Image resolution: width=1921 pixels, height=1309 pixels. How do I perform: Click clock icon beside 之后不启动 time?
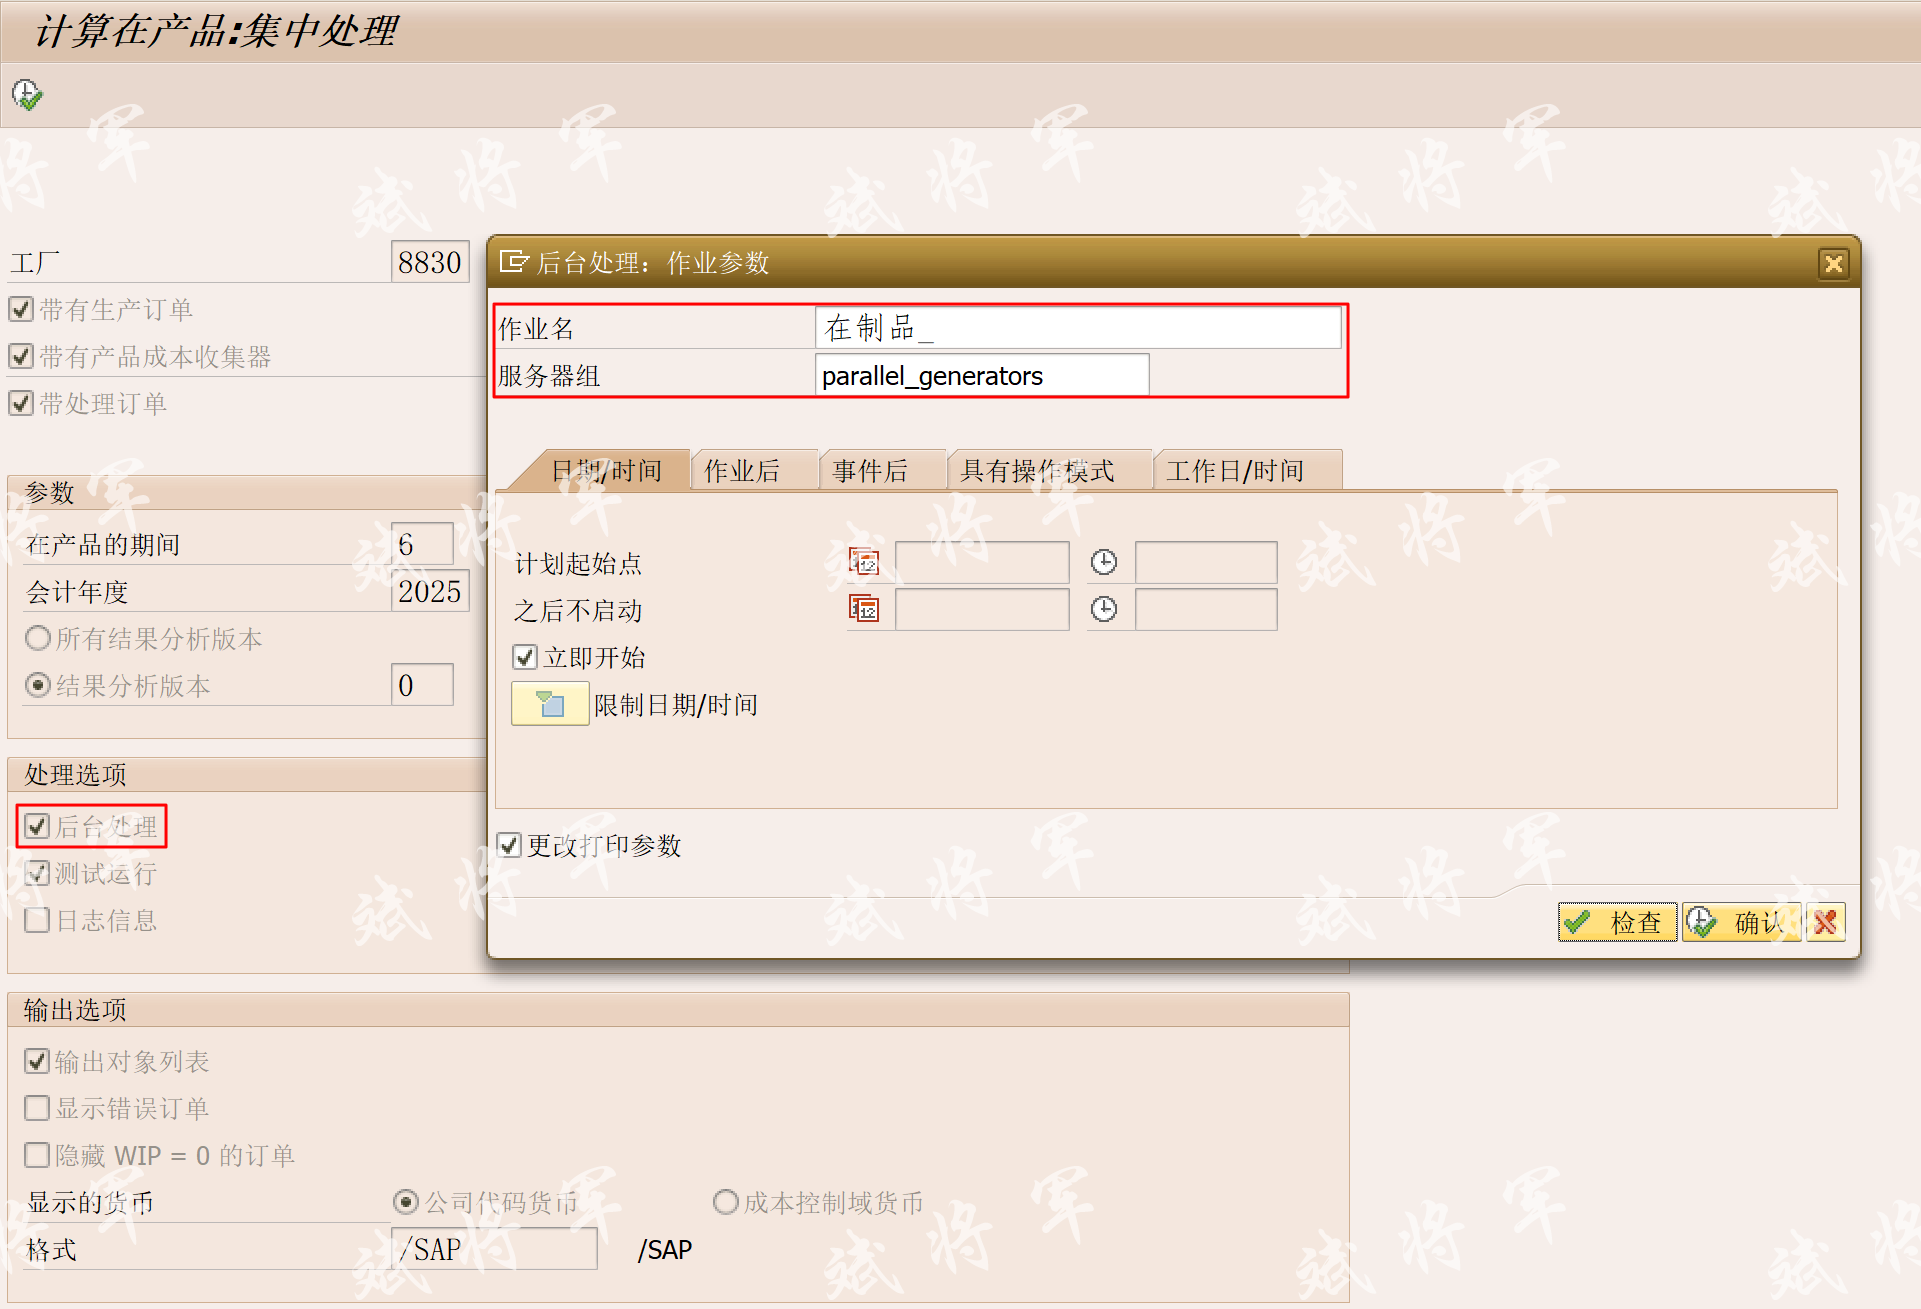pyautogui.click(x=1104, y=609)
